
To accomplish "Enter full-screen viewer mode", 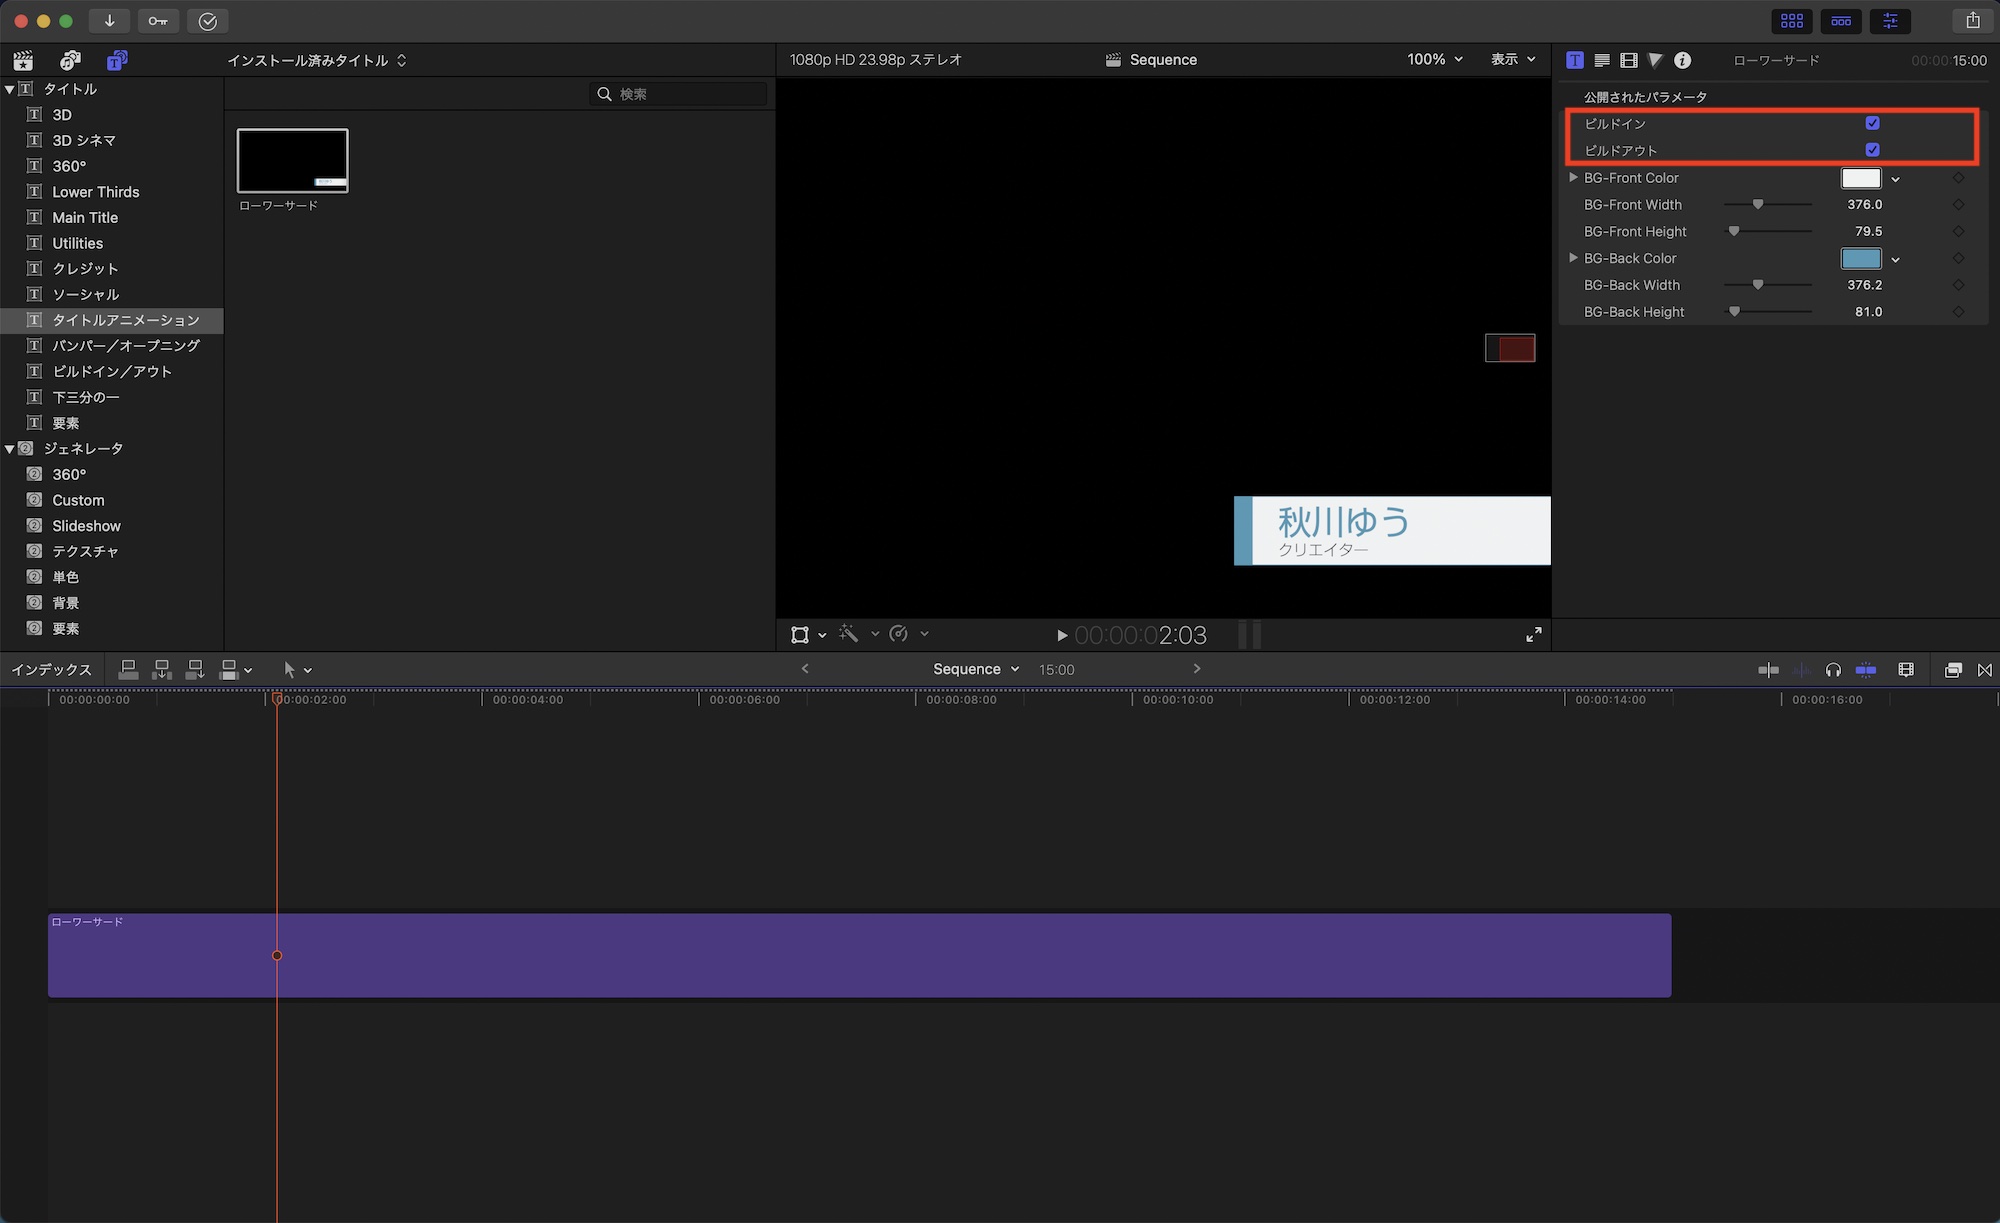I will (1533, 635).
